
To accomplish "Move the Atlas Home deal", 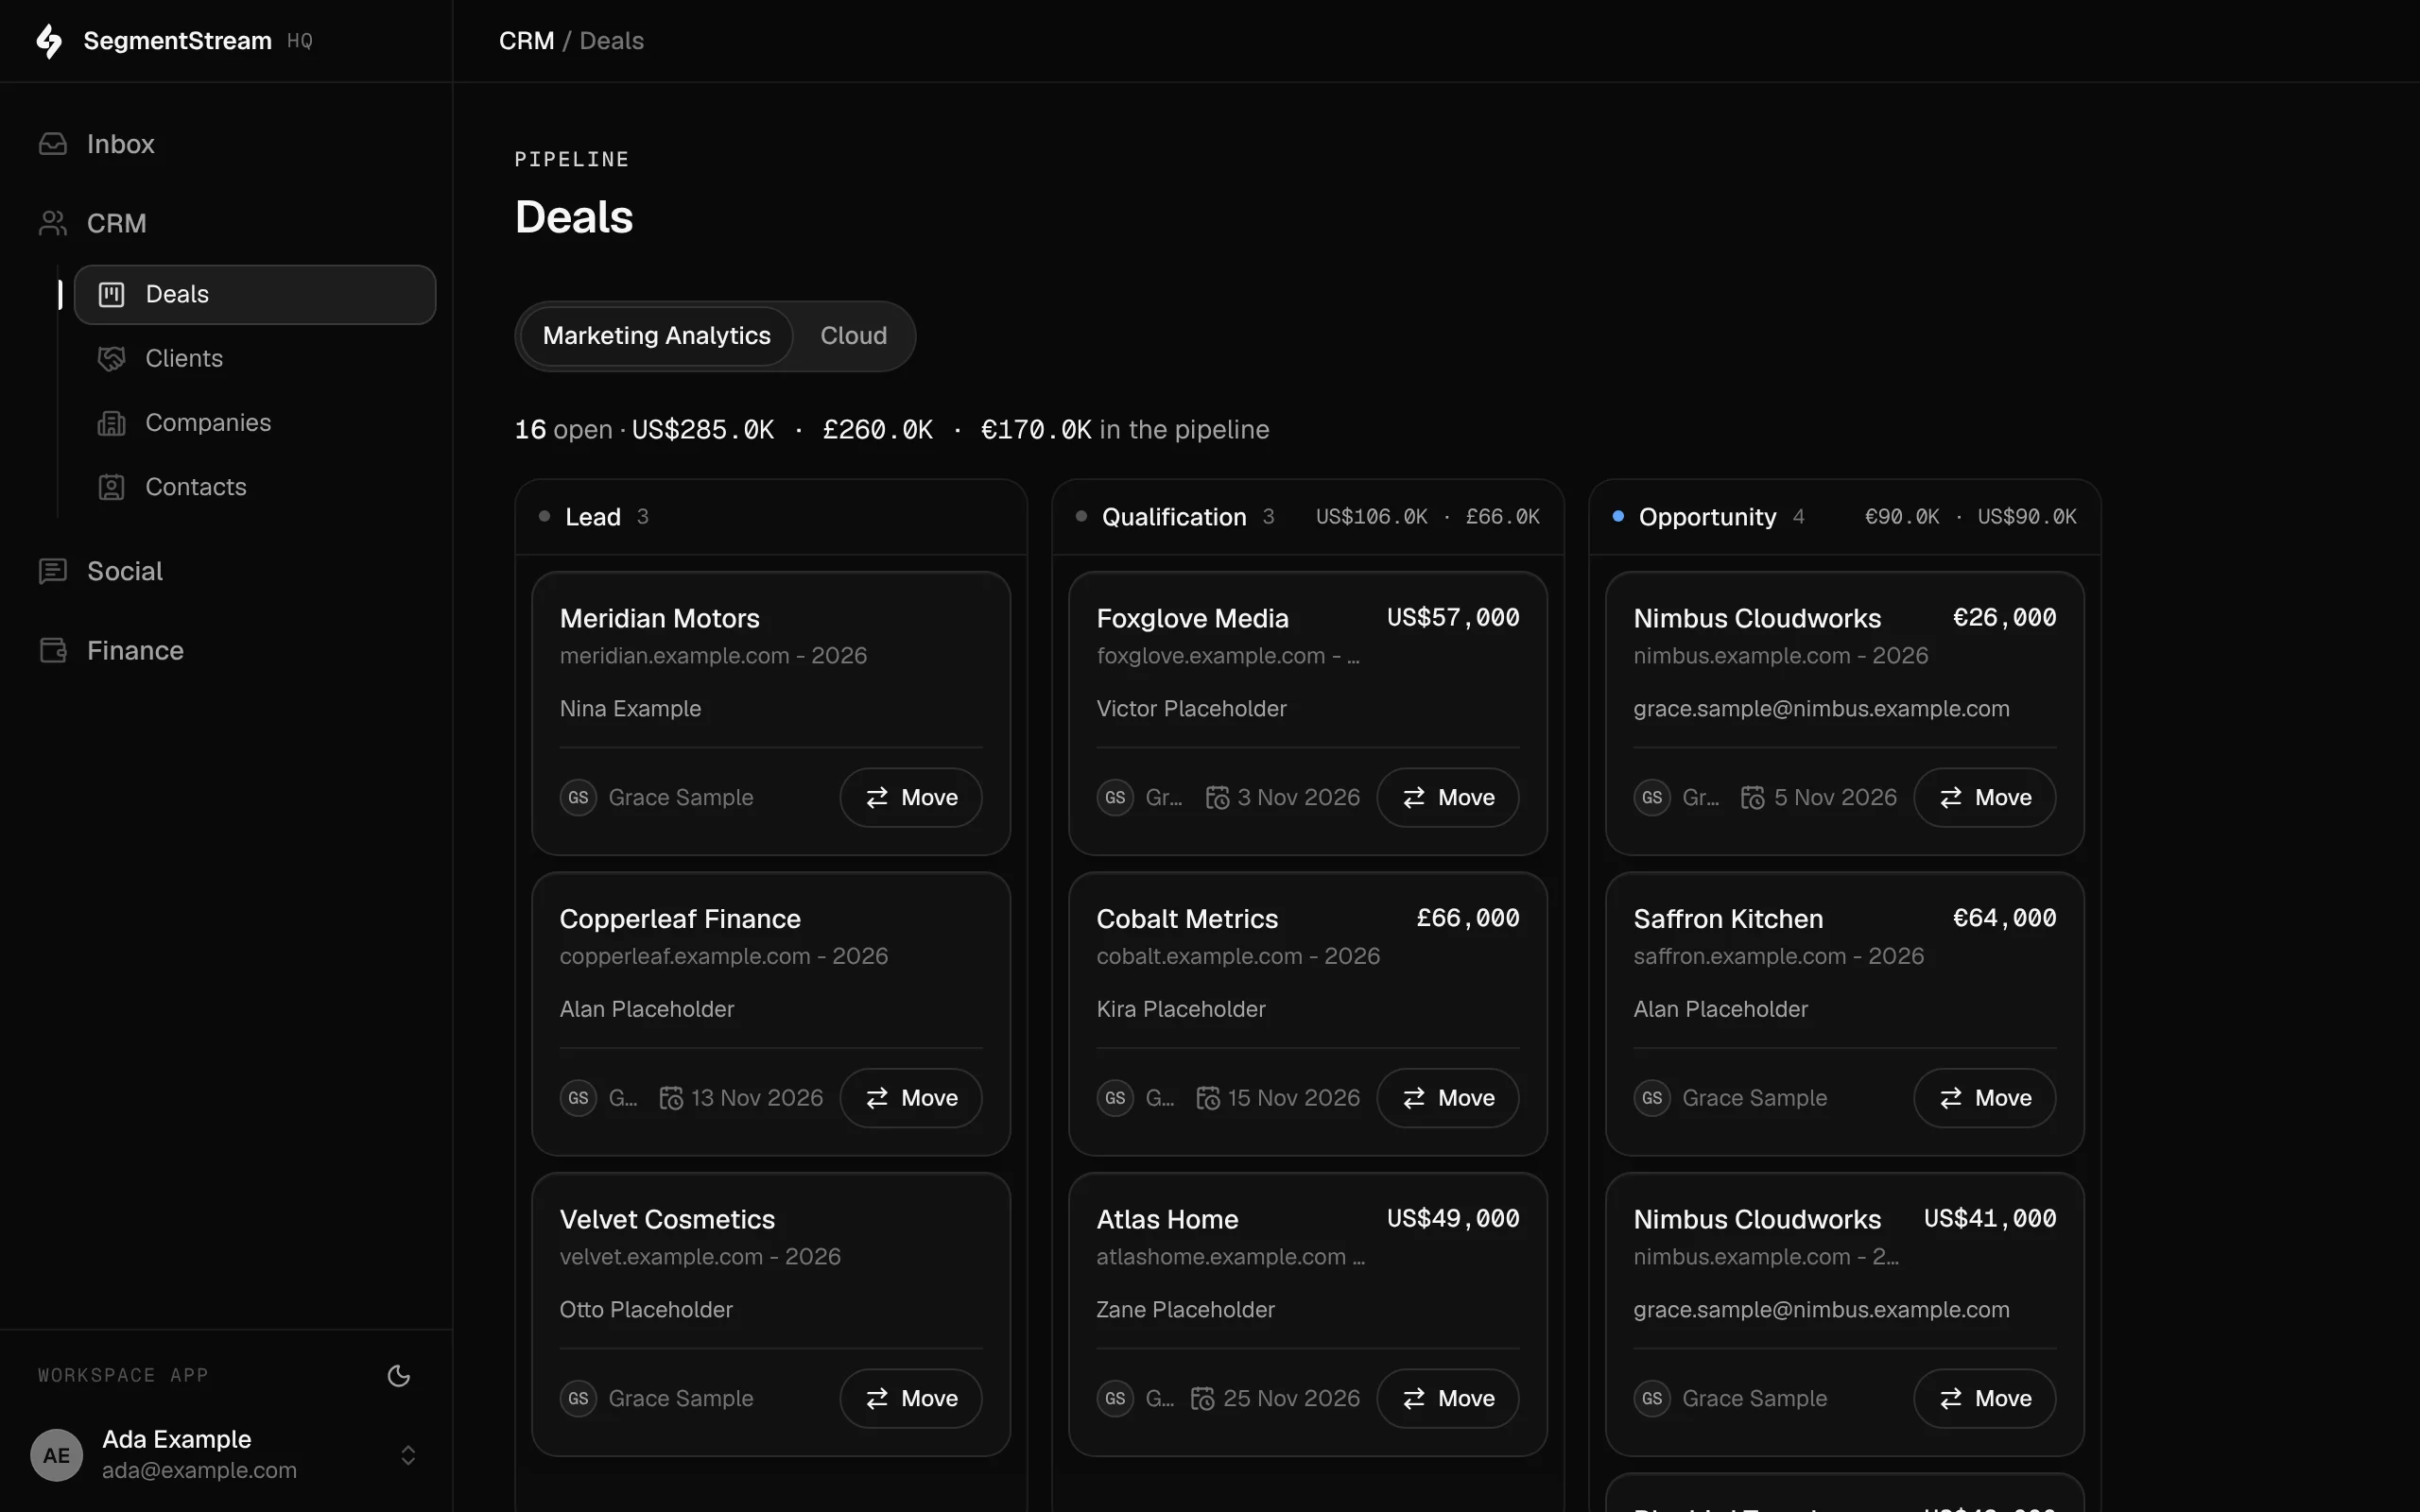I will coord(1448,1398).
